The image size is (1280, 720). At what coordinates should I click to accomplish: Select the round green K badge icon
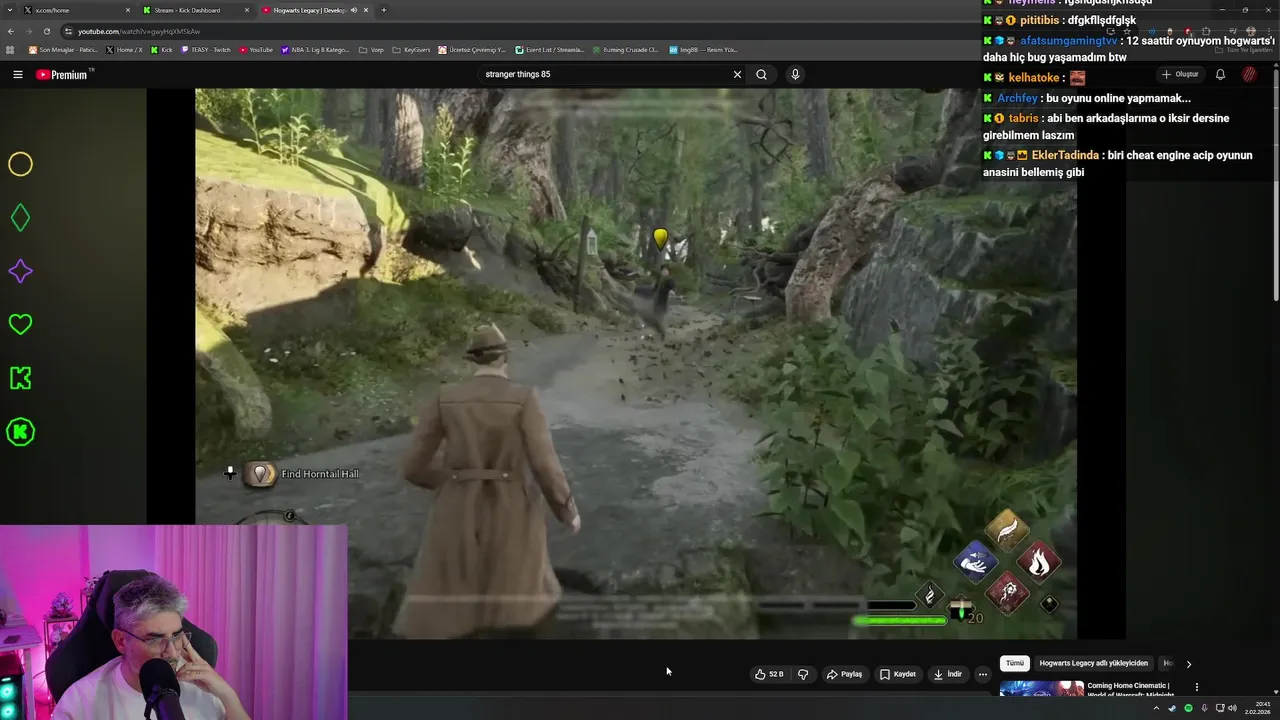coord(20,432)
